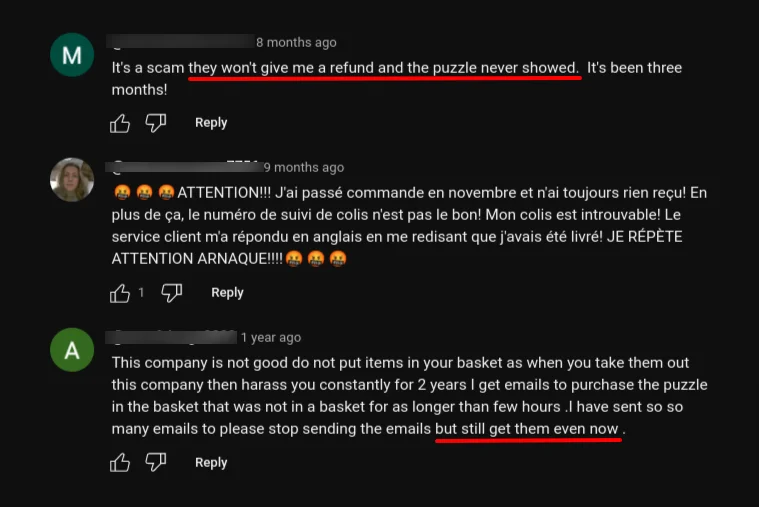Like the comment about harassing basket emails
The height and width of the screenshot is (507, 759).
(120, 462)
